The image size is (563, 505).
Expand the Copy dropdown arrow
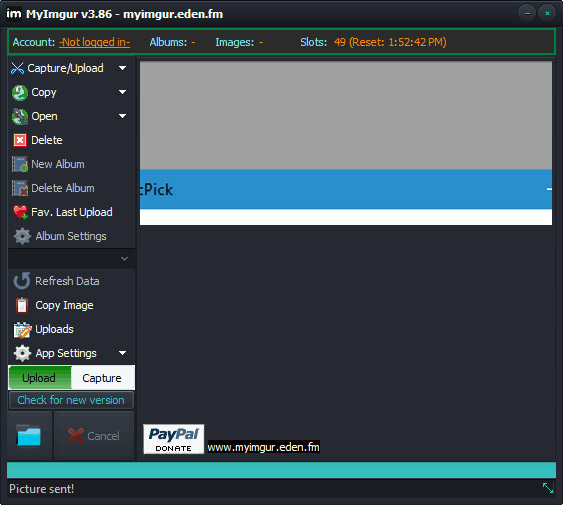coord(122,92)
